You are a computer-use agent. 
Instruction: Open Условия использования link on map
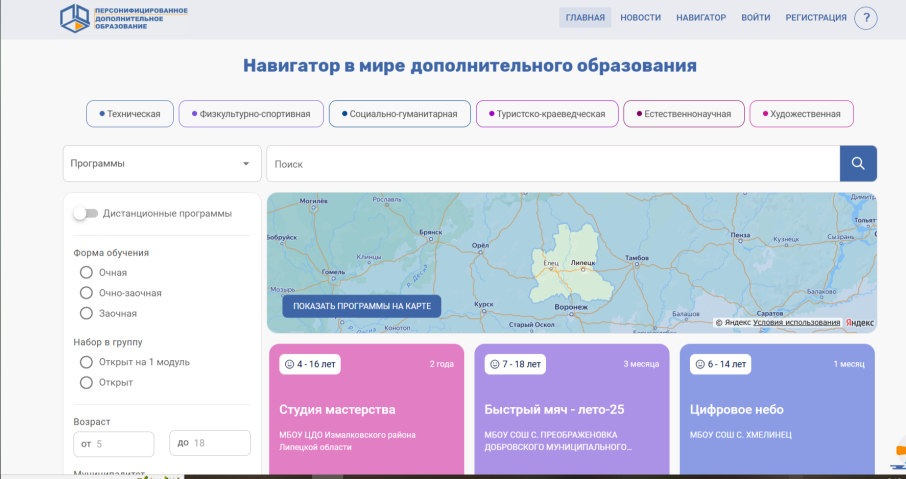[796, 322]
